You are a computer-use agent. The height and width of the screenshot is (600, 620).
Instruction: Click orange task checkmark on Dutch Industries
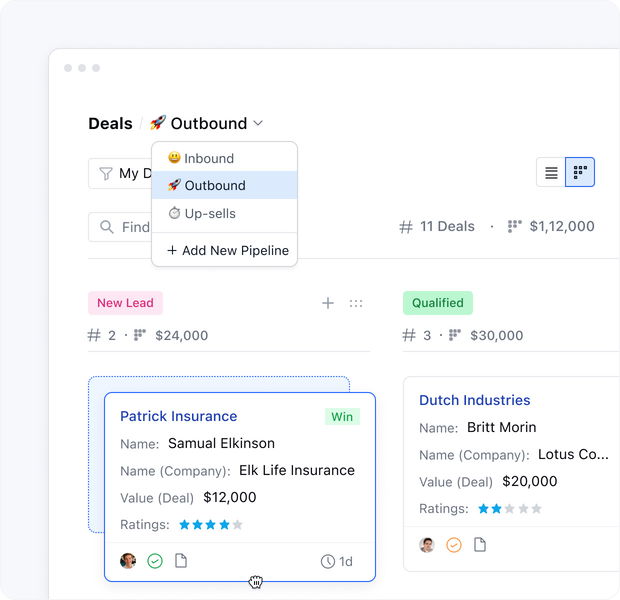454,545
